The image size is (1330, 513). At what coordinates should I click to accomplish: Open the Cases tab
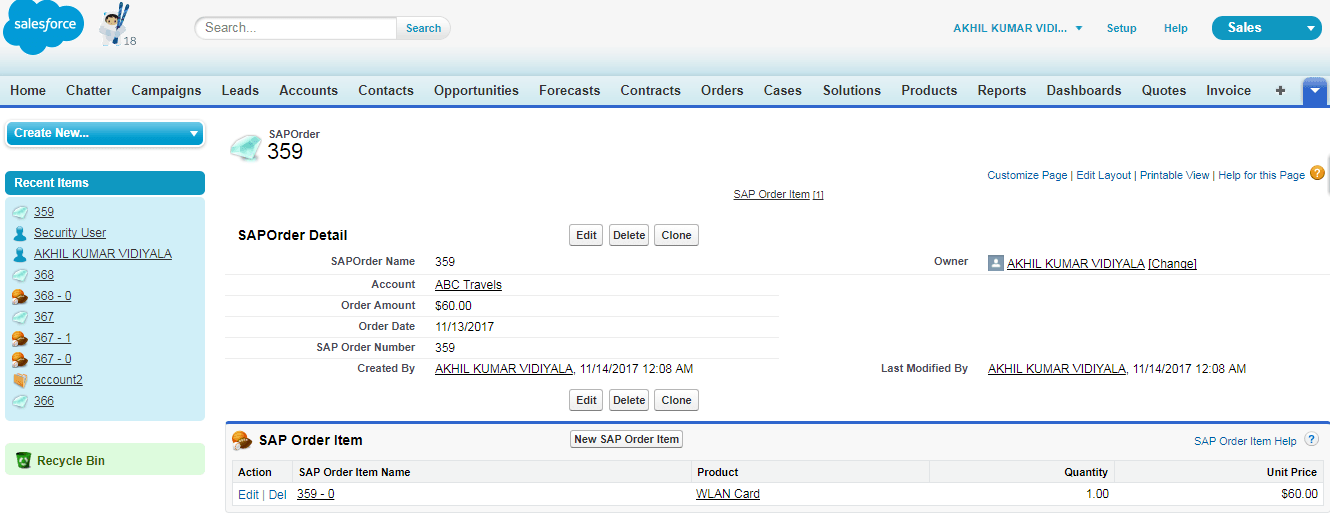783,90
